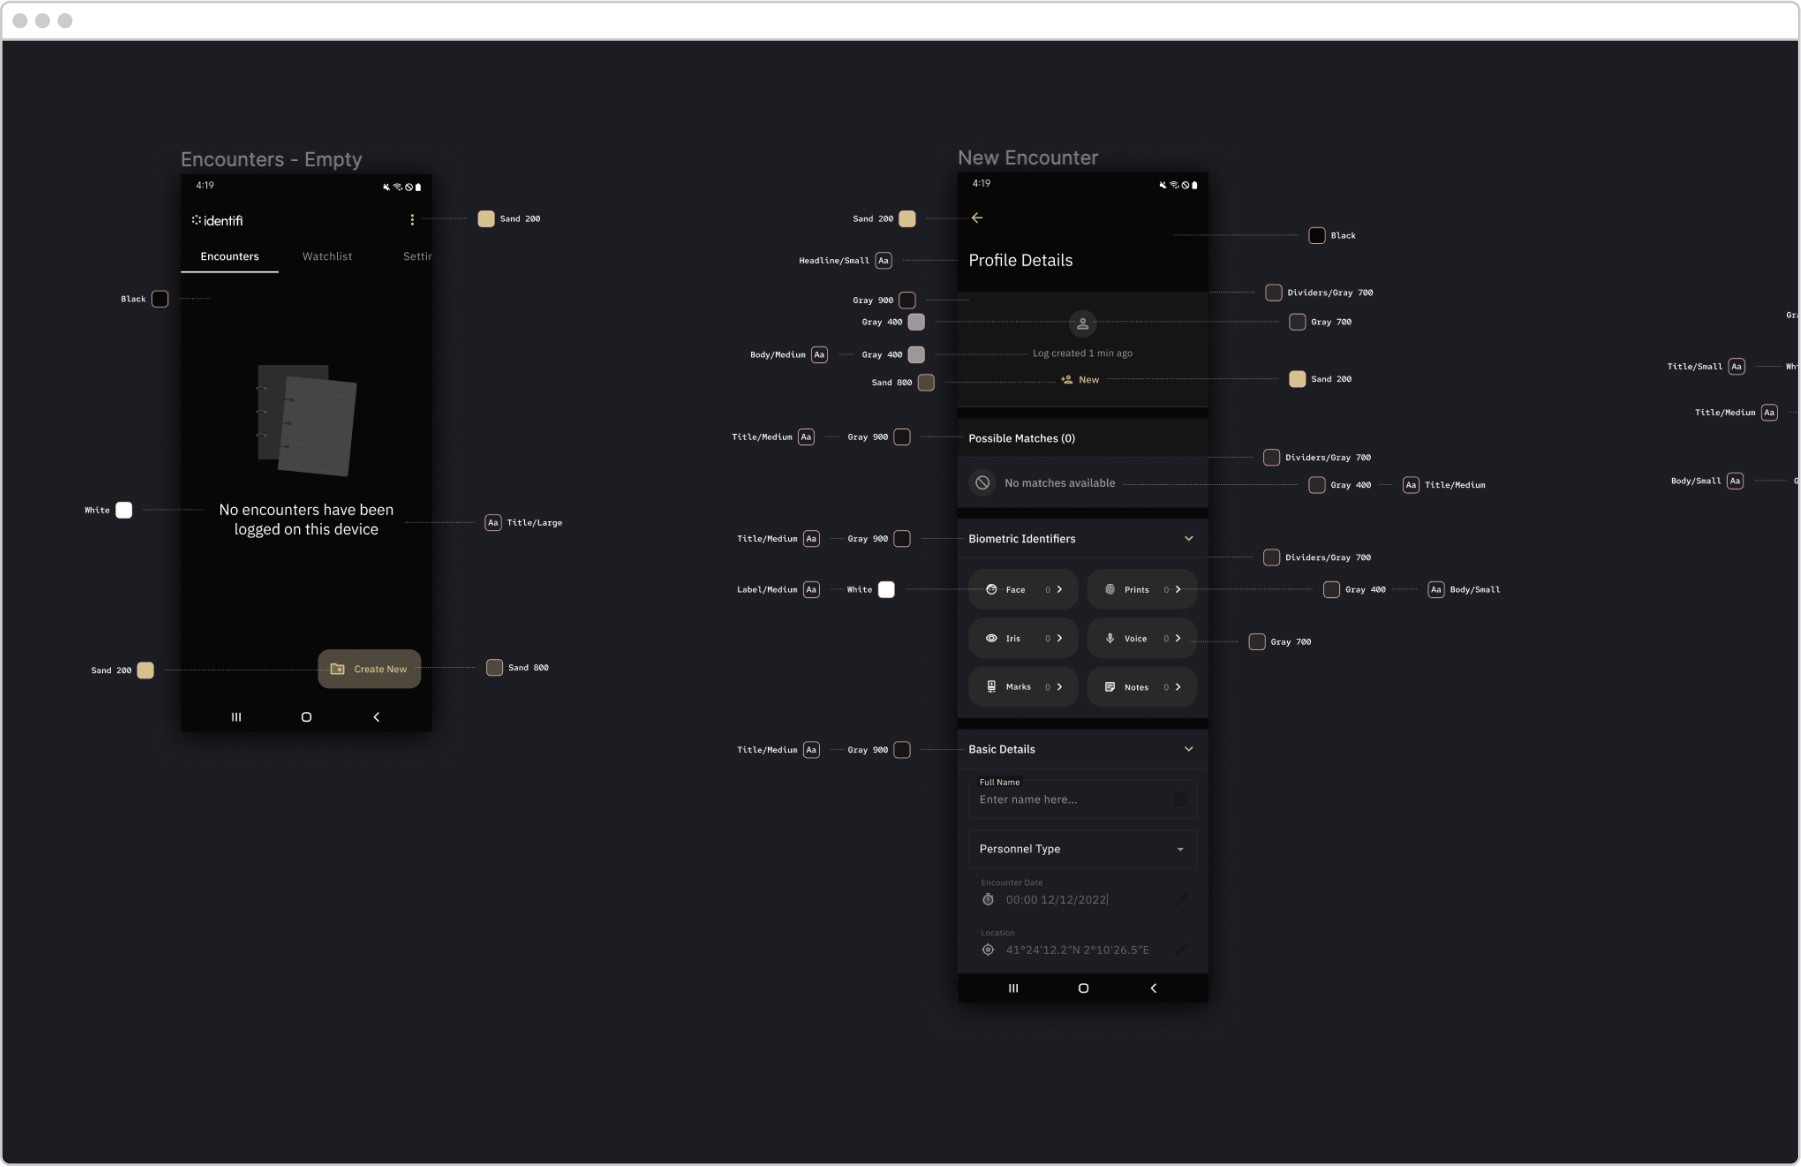Click the Prints fingerprint icon
This screenshot has height=1167, width=1801.
[x=1110, y=590]
